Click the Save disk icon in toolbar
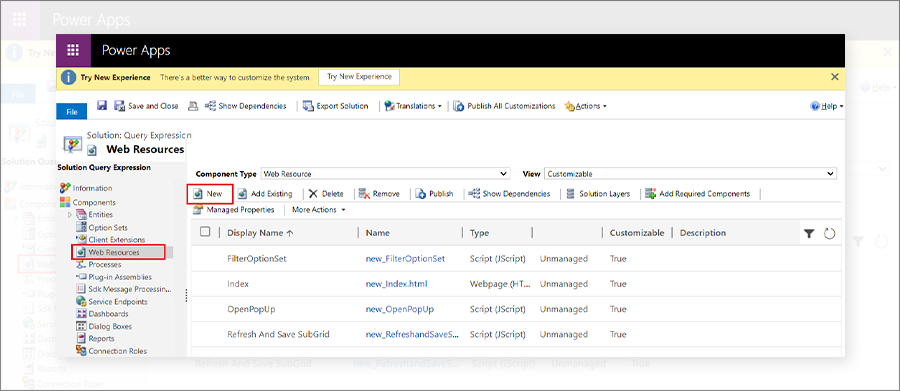The width and height of the screenshot is (900, 391). coord(102,106)
